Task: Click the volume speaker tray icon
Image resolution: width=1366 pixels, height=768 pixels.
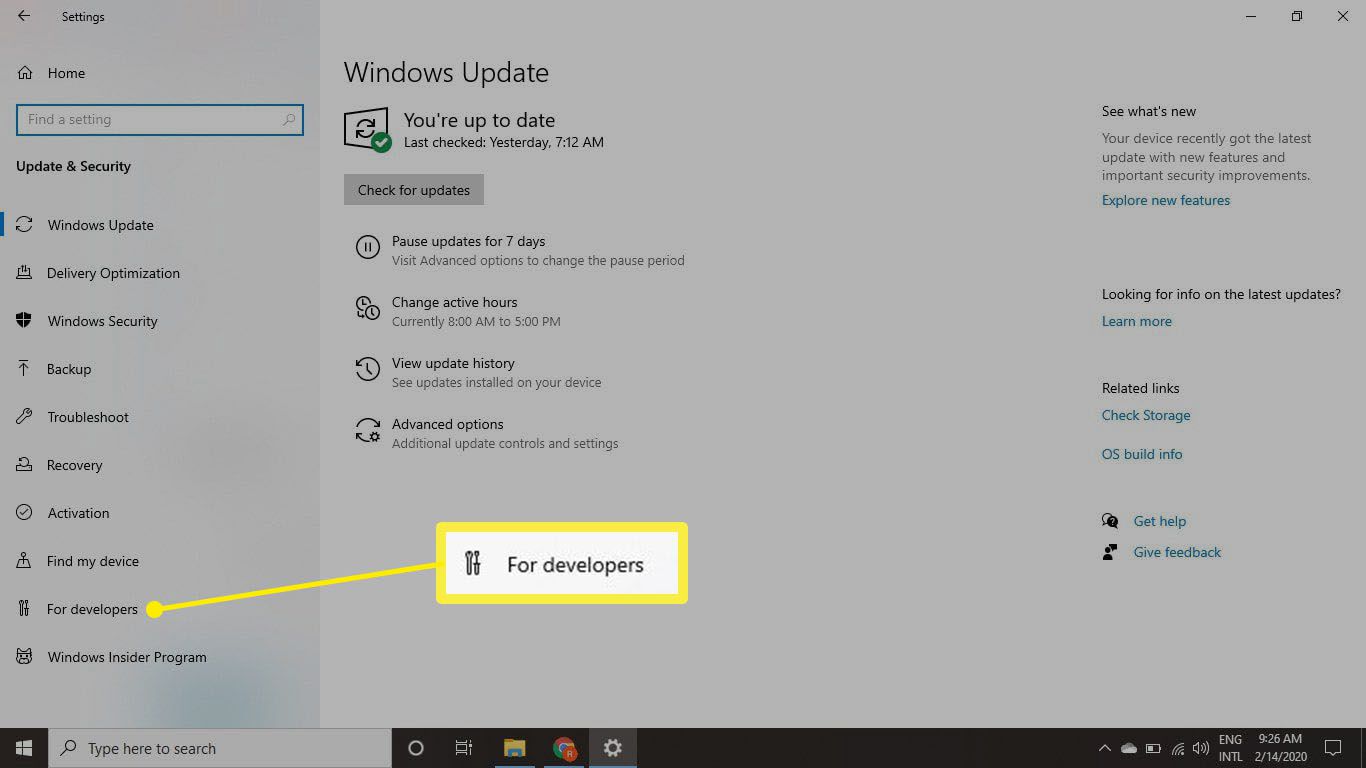Action: click(1200, 748)
